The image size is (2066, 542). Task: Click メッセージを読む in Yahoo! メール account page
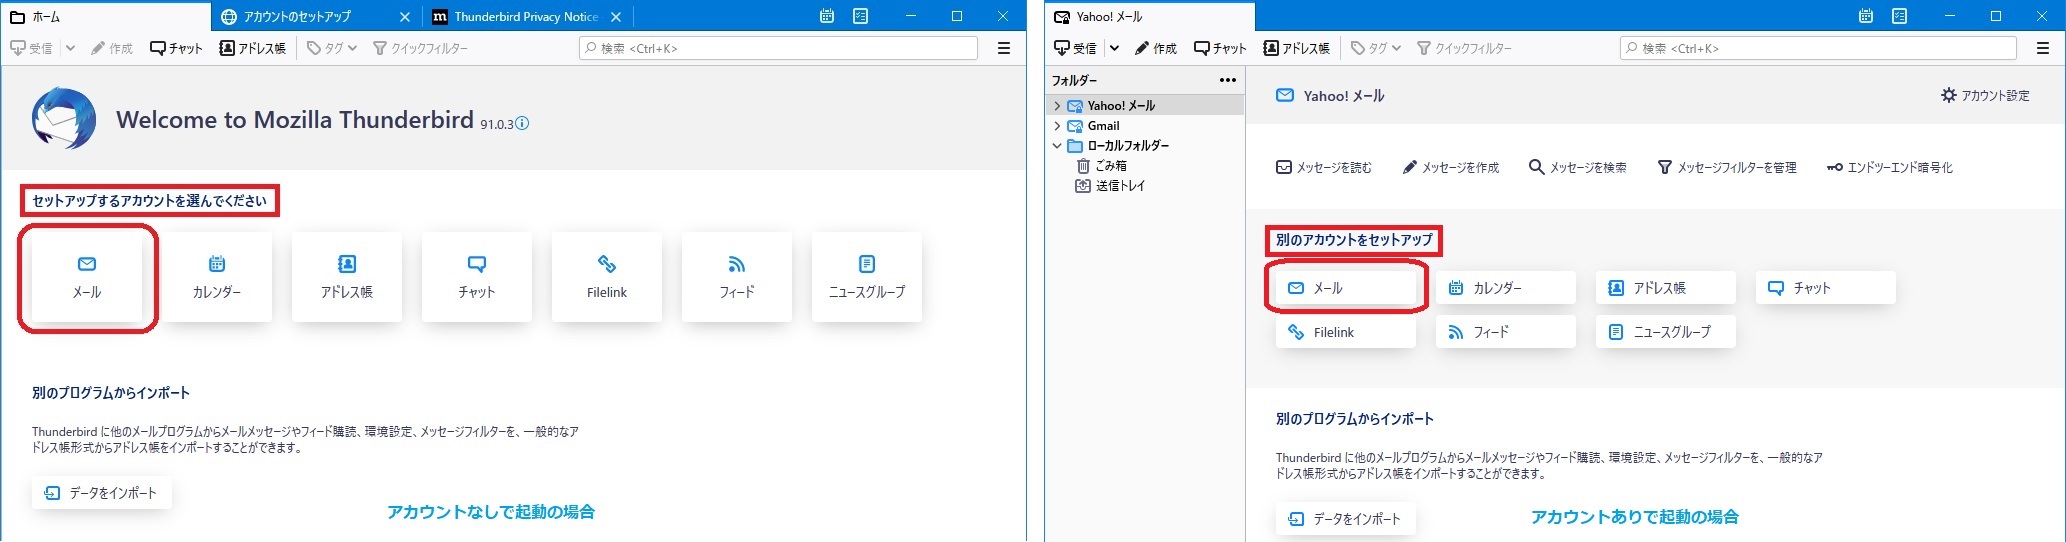pyautogui.click(x=1324, y=168)
